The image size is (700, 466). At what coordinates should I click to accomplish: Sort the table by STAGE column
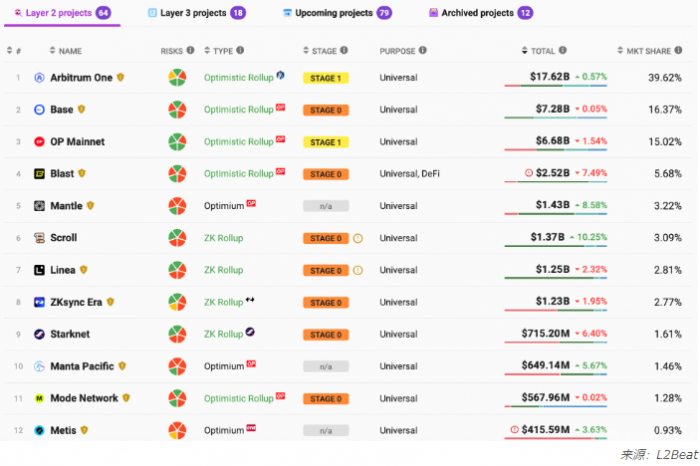coord(320,51)
